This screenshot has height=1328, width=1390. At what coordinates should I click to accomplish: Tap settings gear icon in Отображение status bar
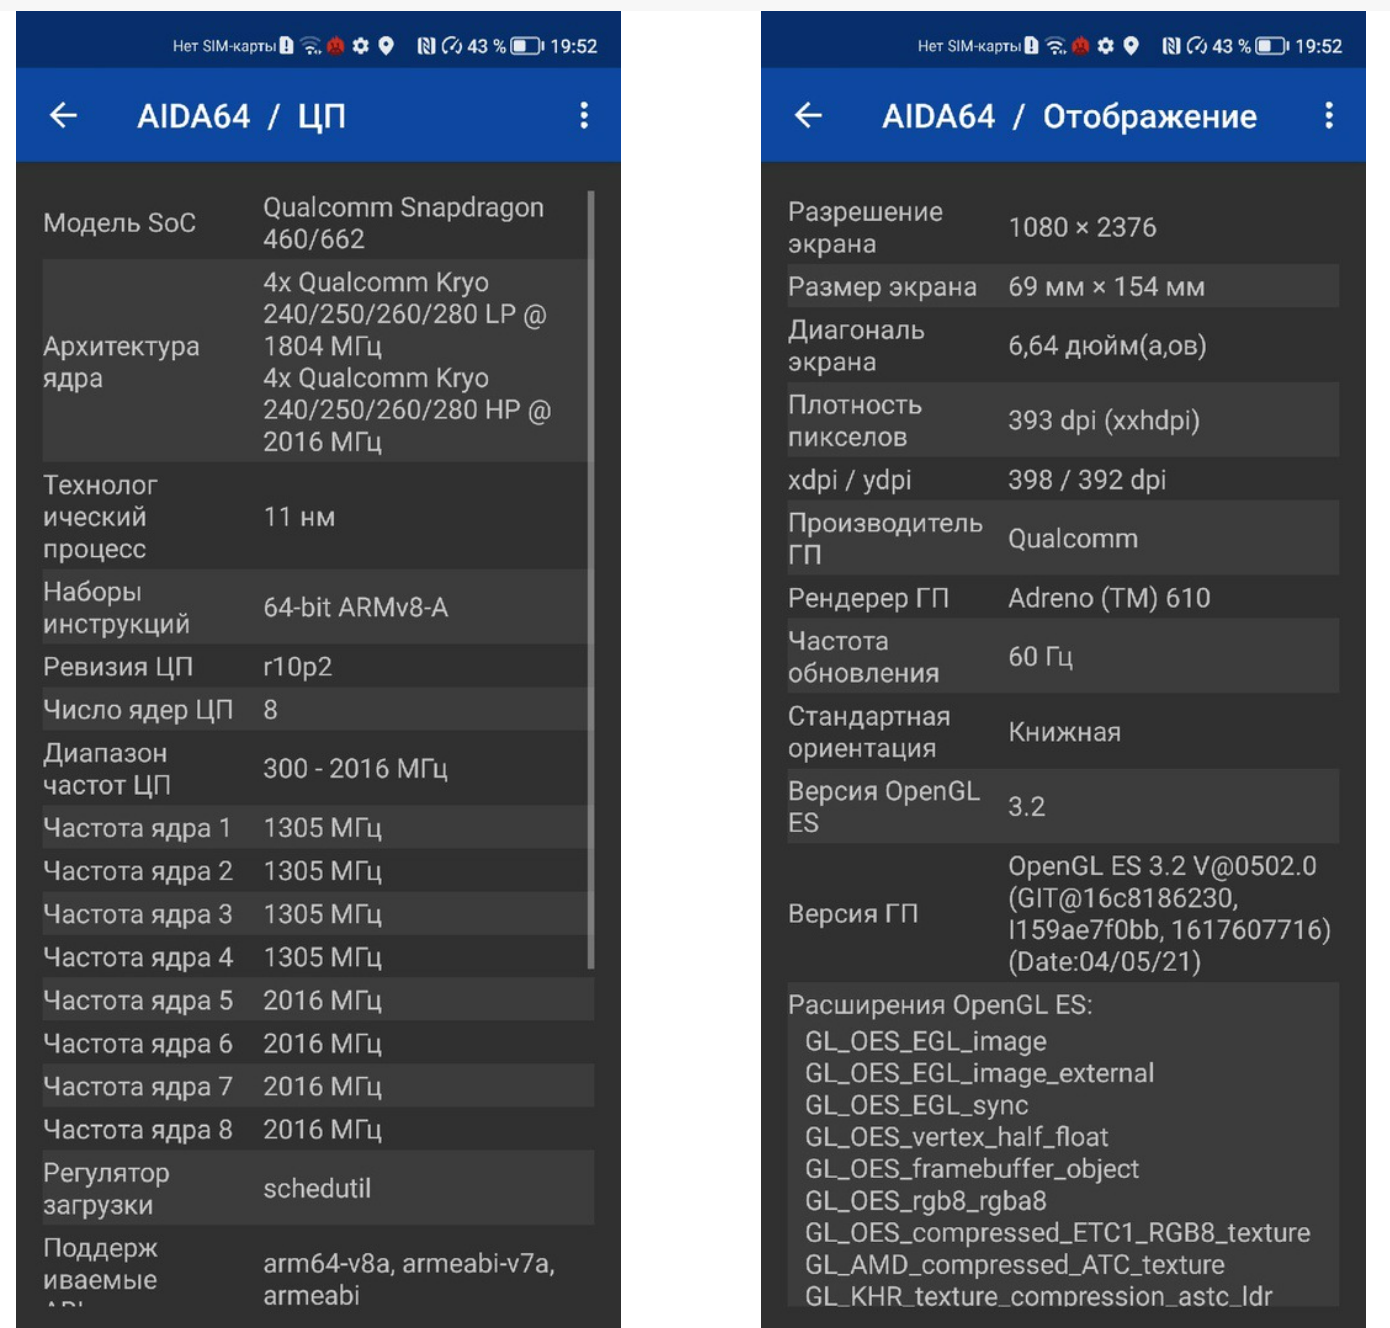1106,46
